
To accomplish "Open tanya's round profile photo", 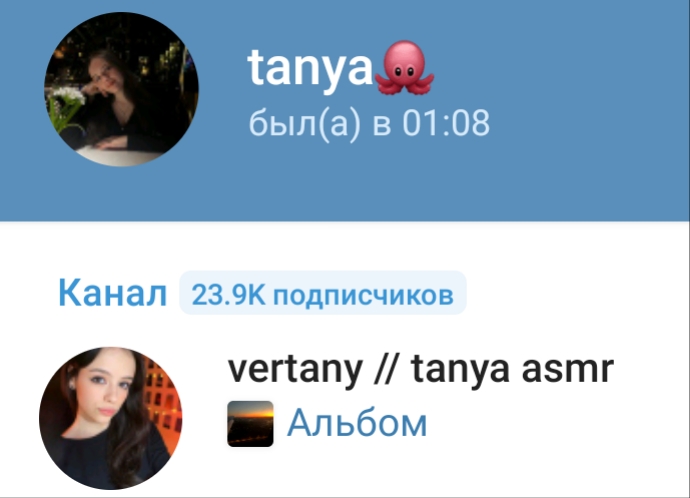I will coord(121,90).
